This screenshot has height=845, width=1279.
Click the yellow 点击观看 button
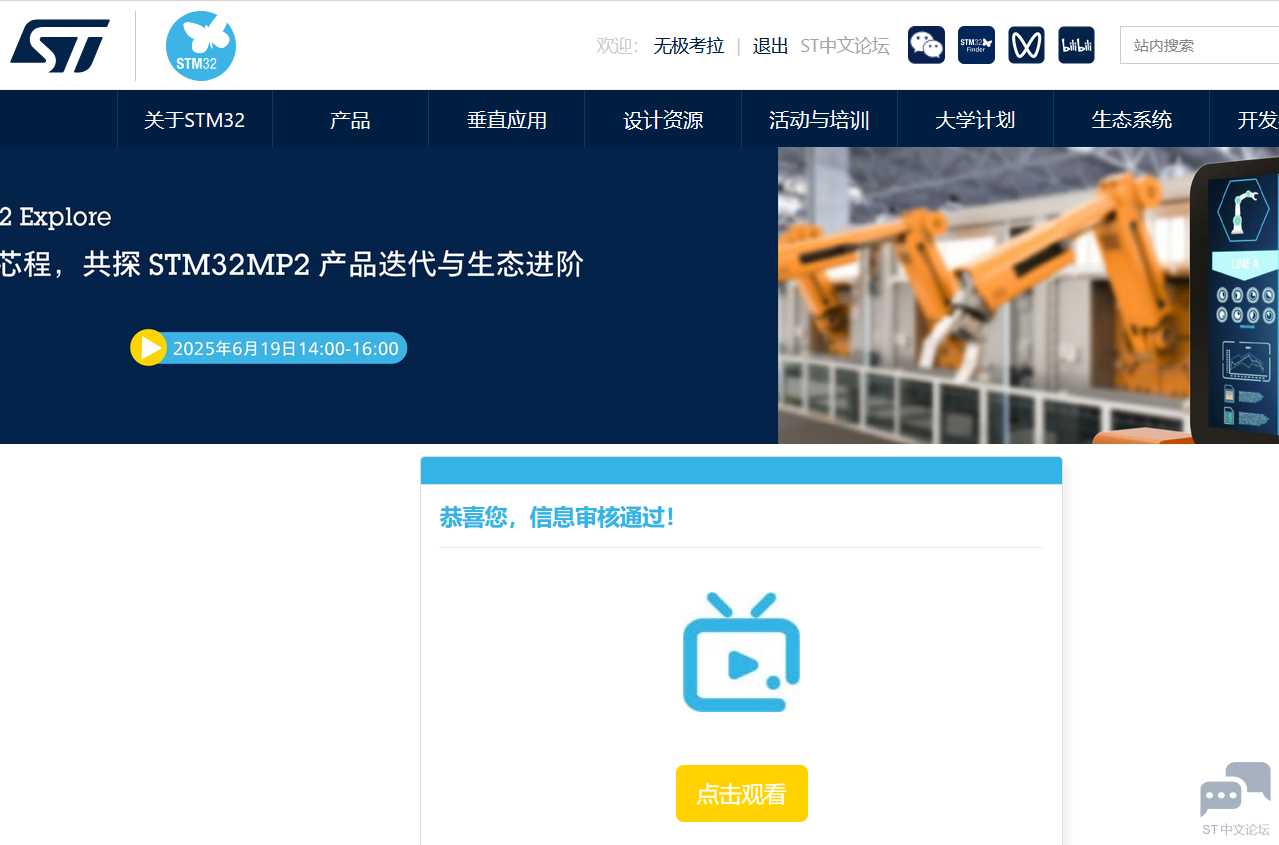(x=742, y=794)
